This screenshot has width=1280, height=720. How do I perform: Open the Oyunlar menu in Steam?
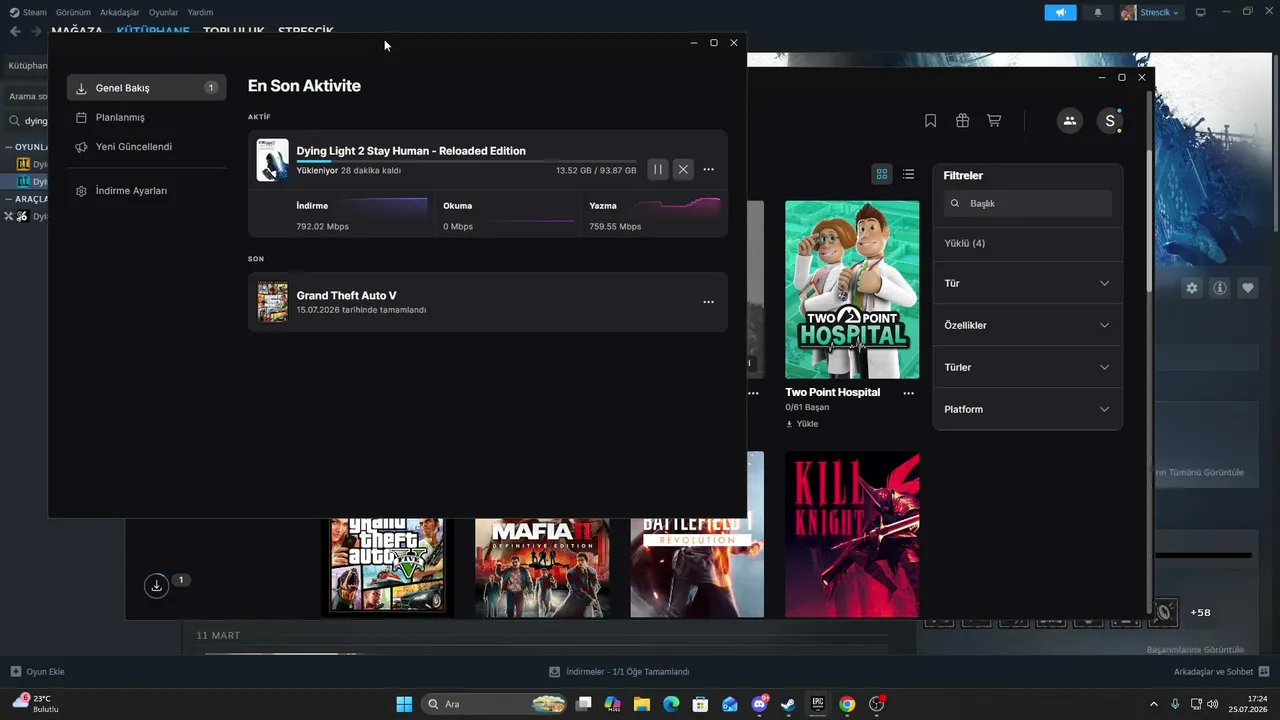(x=164, y=12)
